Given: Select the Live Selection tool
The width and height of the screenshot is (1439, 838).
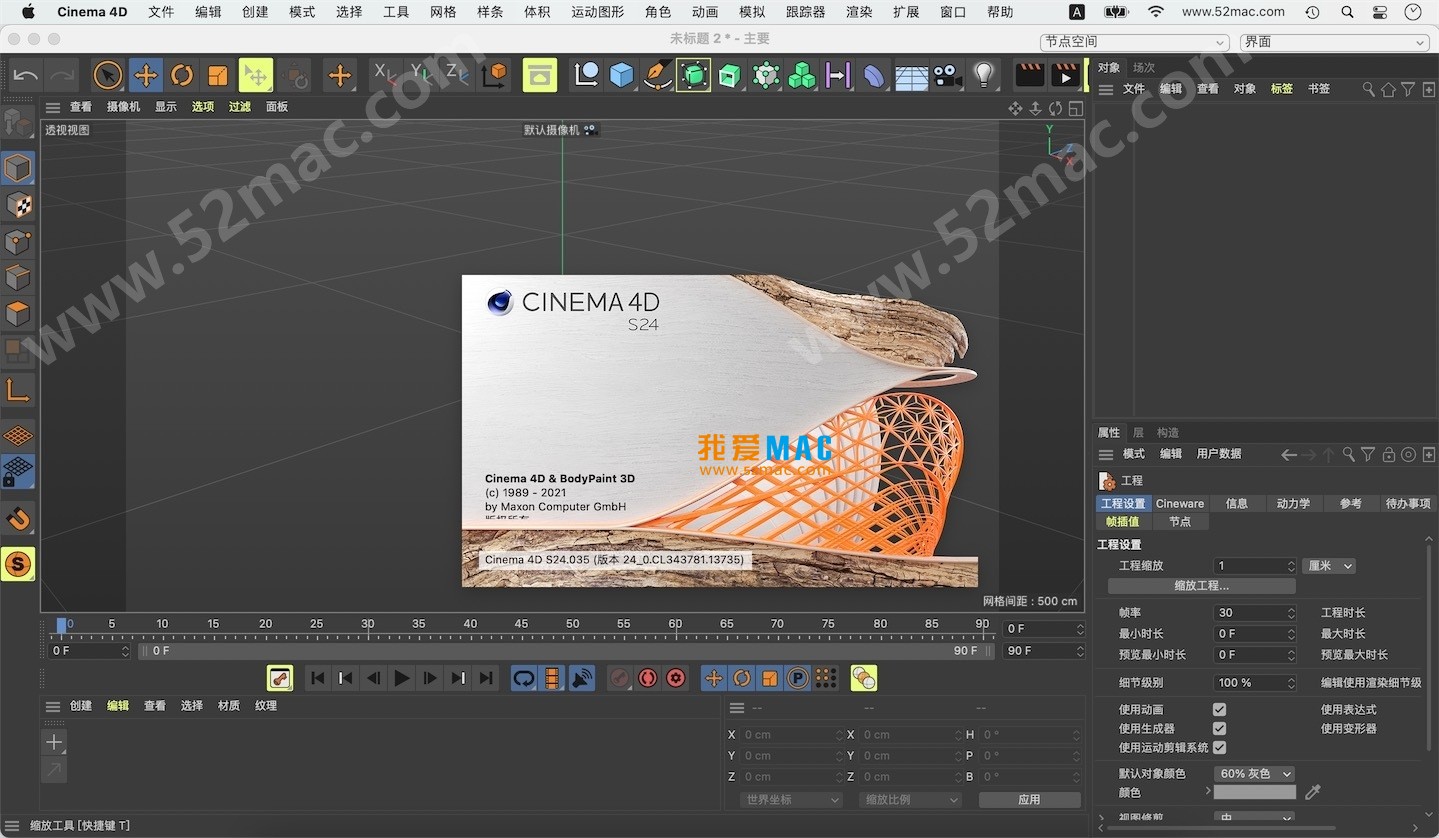Looking at the screenshot, I should point(108,75).
